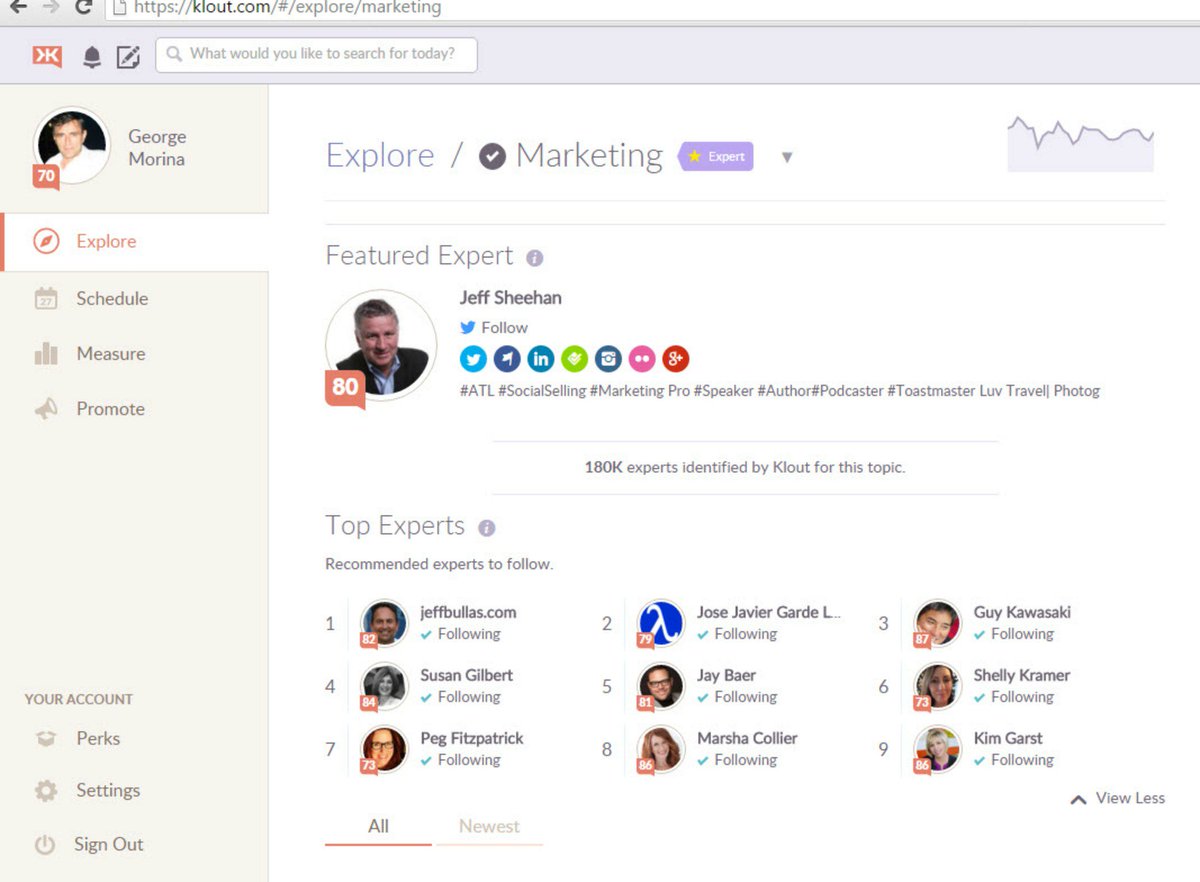Toggle Following for Peg Fitzpatrick
Screen dimensions: 1200x882
point(460,760)
